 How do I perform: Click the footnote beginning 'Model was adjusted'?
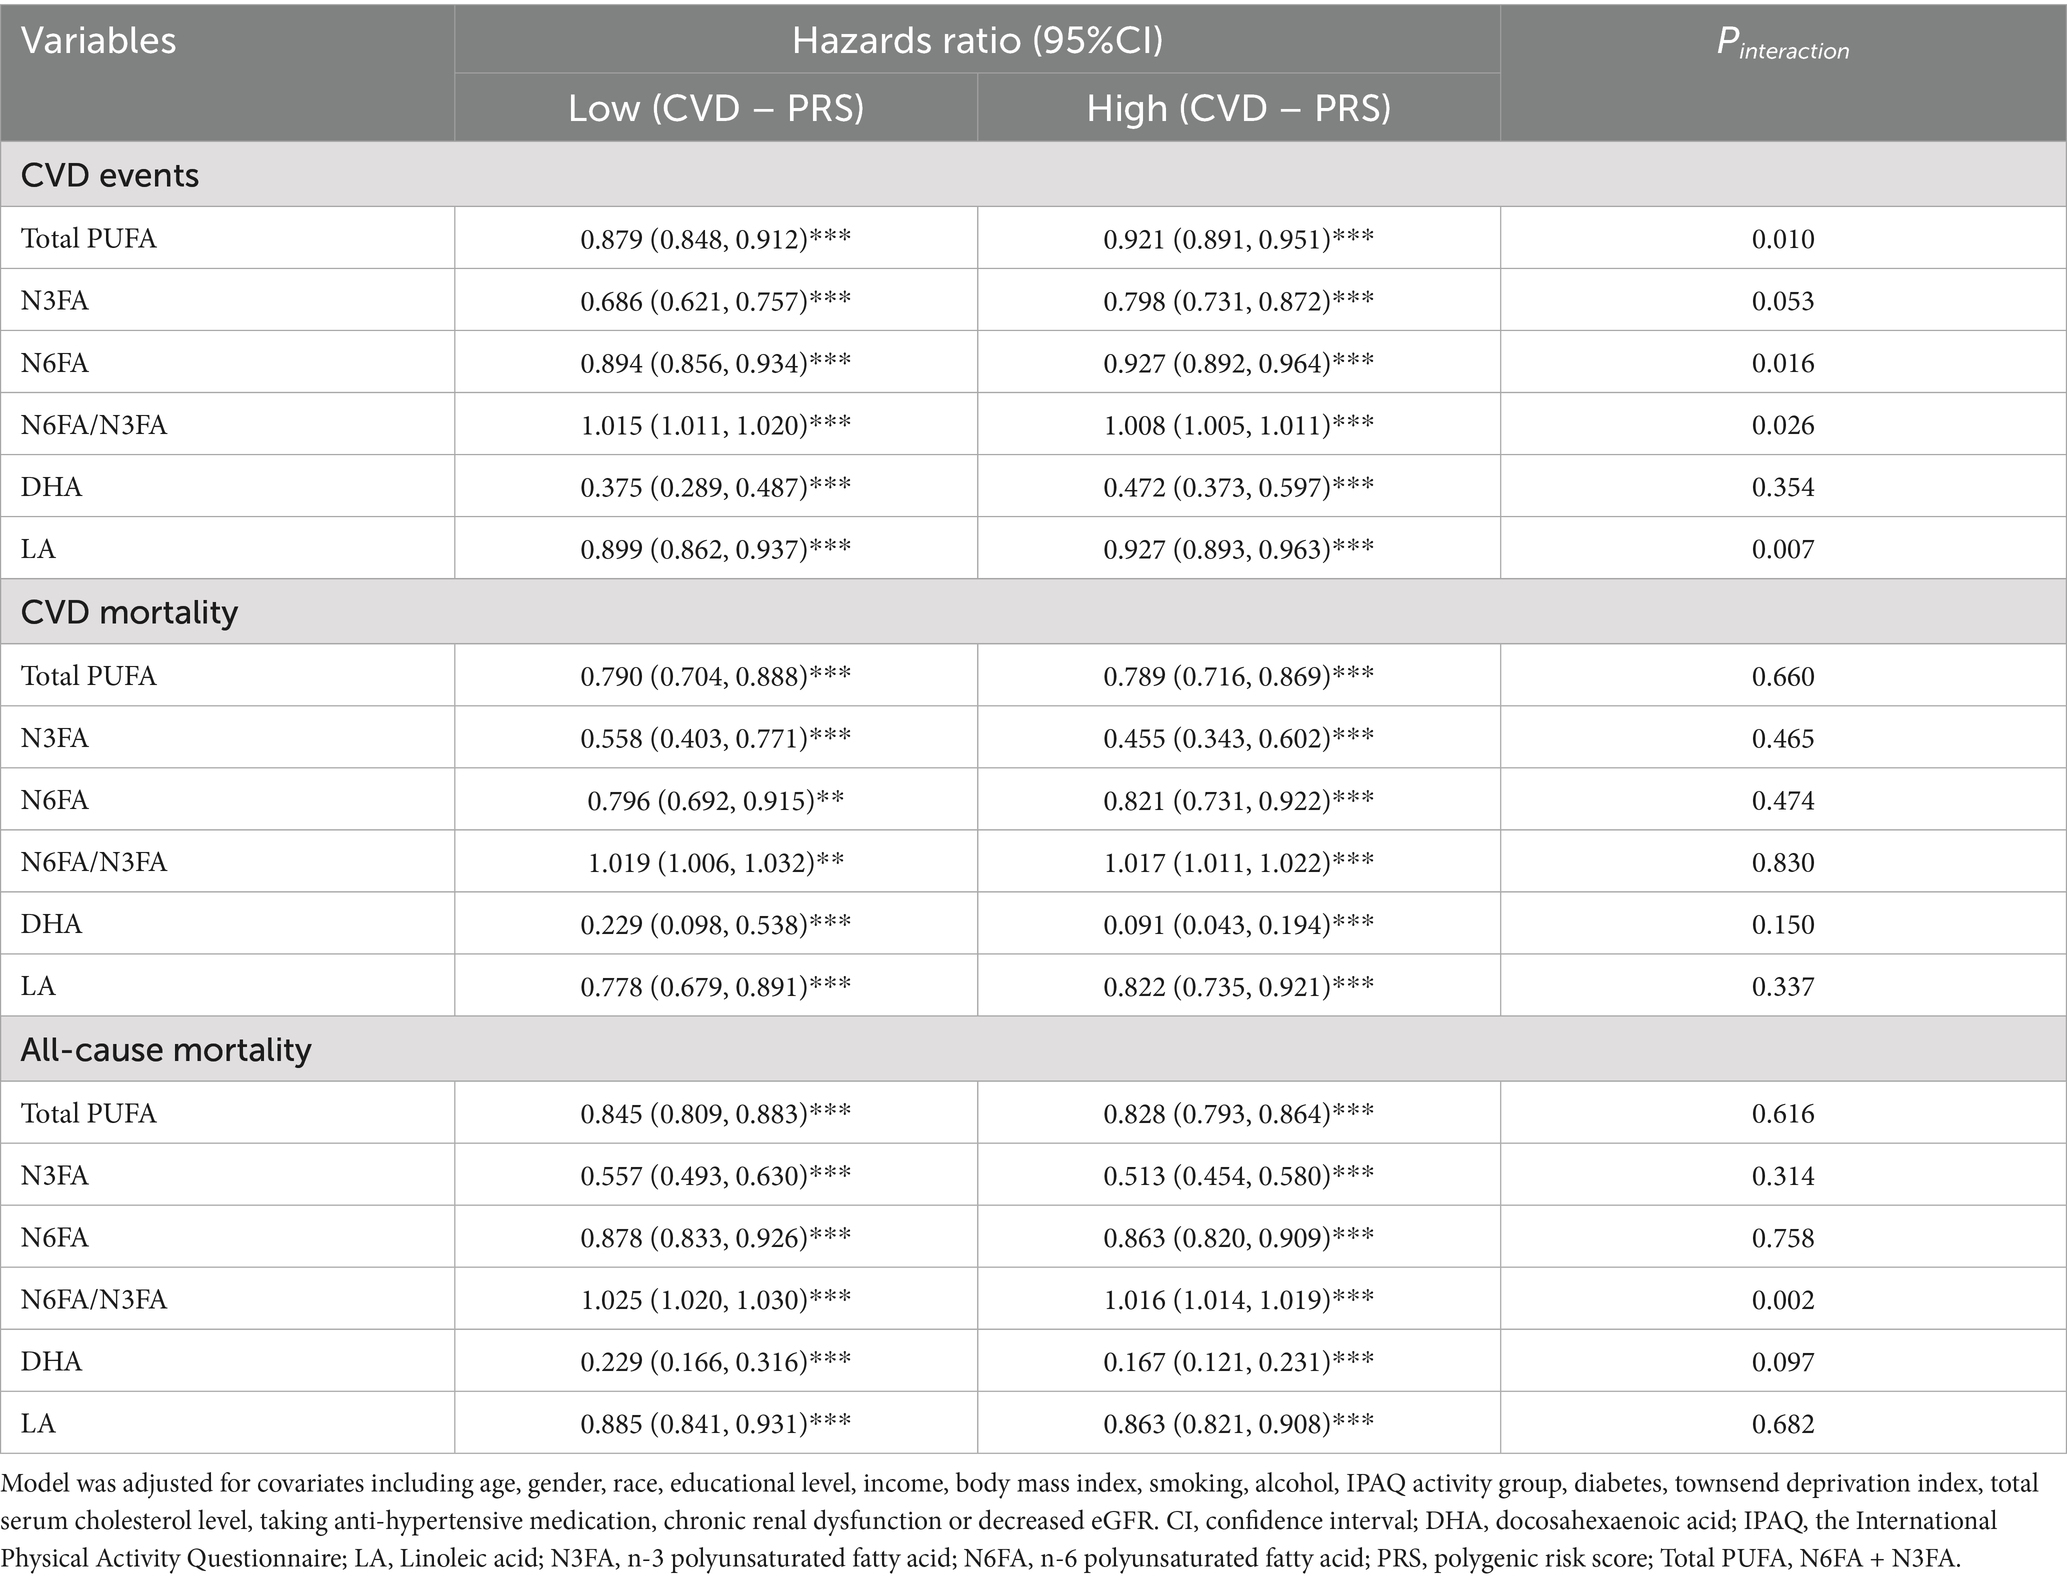[1000, 1520]
